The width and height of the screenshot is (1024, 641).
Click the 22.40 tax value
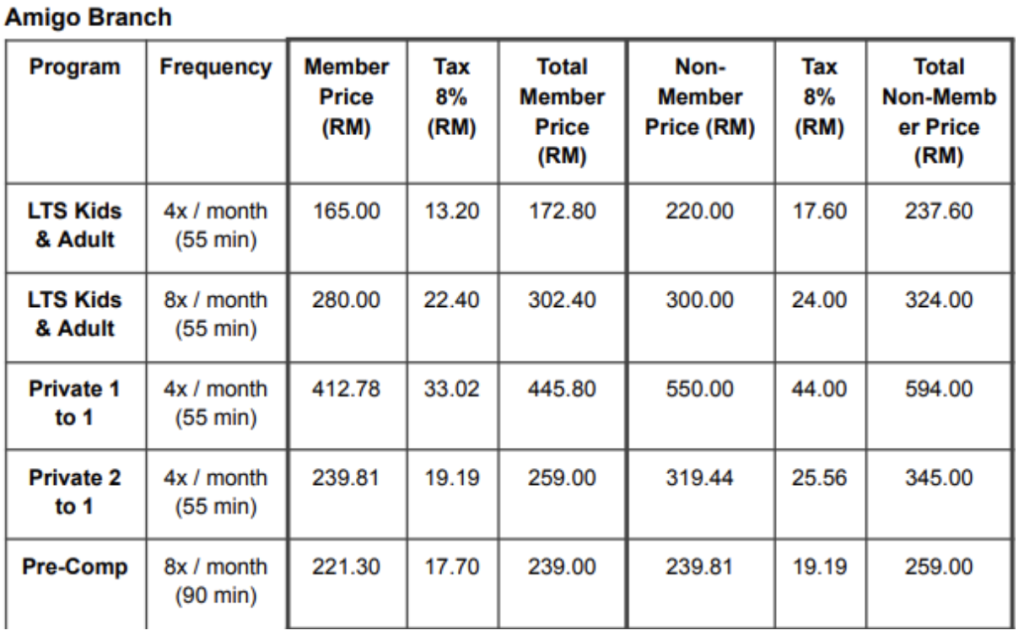pyautogui.click(x=451, y=301)
